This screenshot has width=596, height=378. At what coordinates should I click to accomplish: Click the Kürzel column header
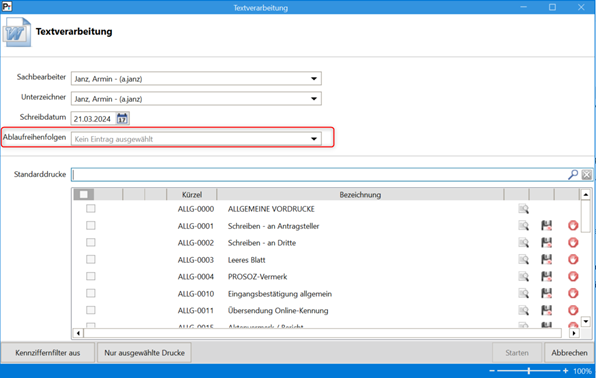pos(192,195)
